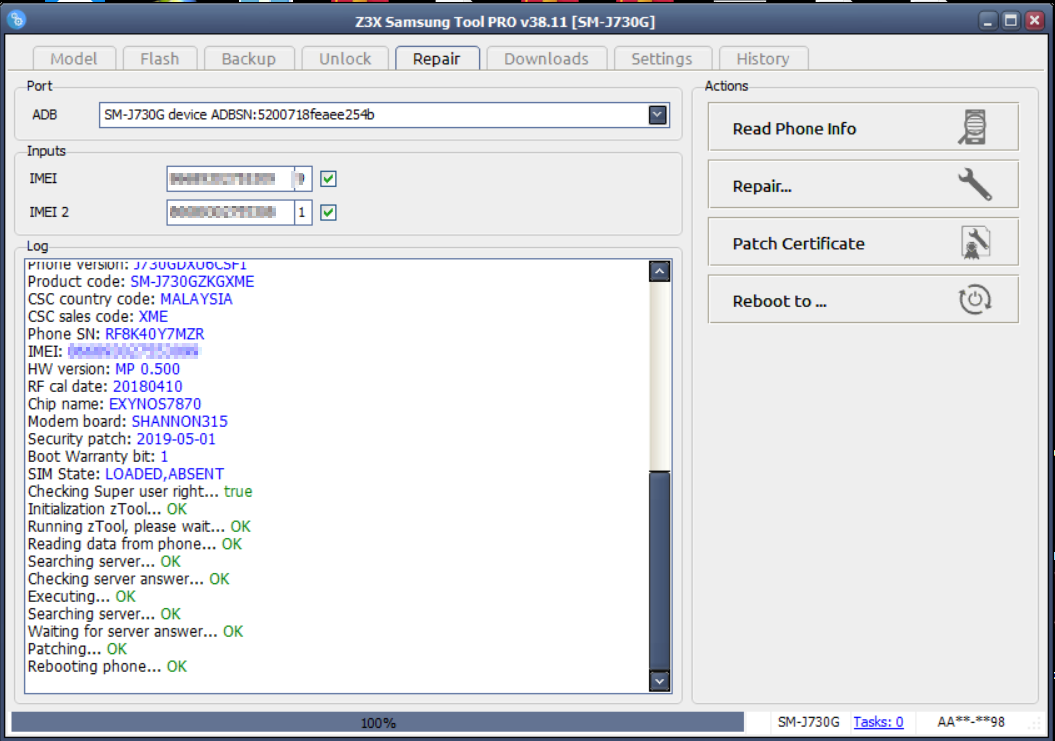Viewport: 1055px width, 741px height.
Task: Click the Patch Certificate button
Action: pos(863,242)
